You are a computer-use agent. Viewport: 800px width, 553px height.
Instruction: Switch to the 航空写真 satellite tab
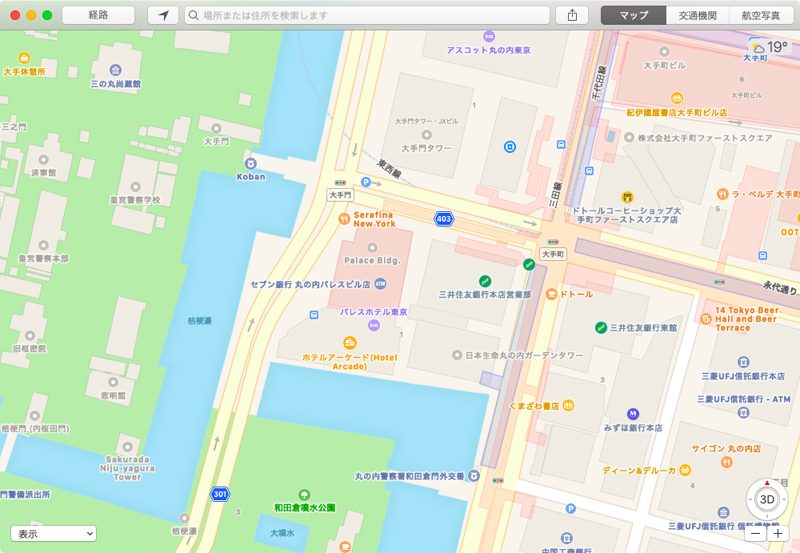(761, 15)
